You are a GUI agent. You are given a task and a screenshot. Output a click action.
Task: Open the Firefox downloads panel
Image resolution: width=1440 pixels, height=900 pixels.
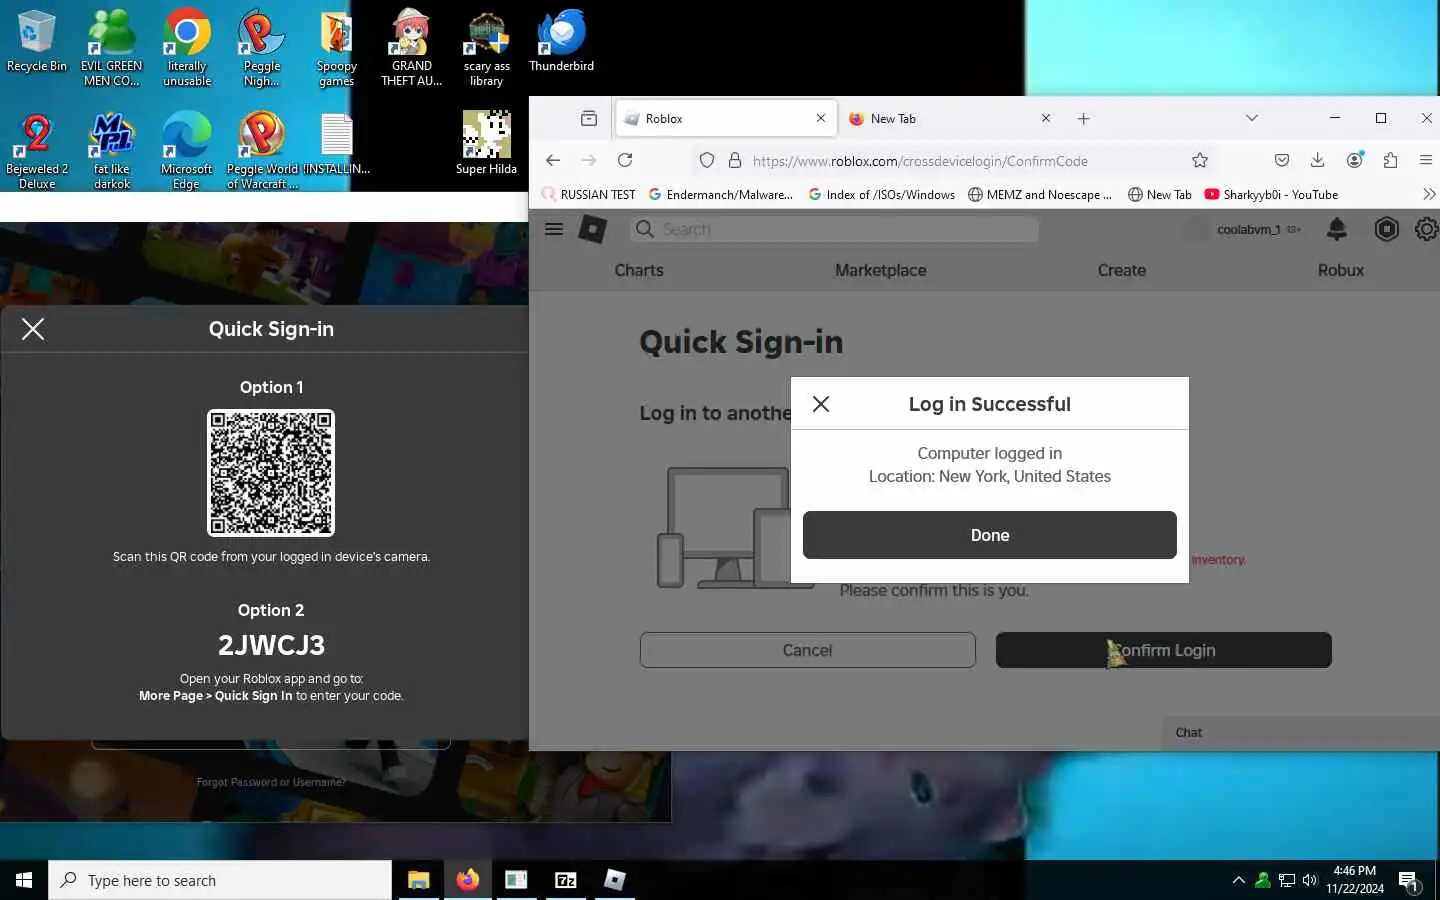tap(1318, 160)
